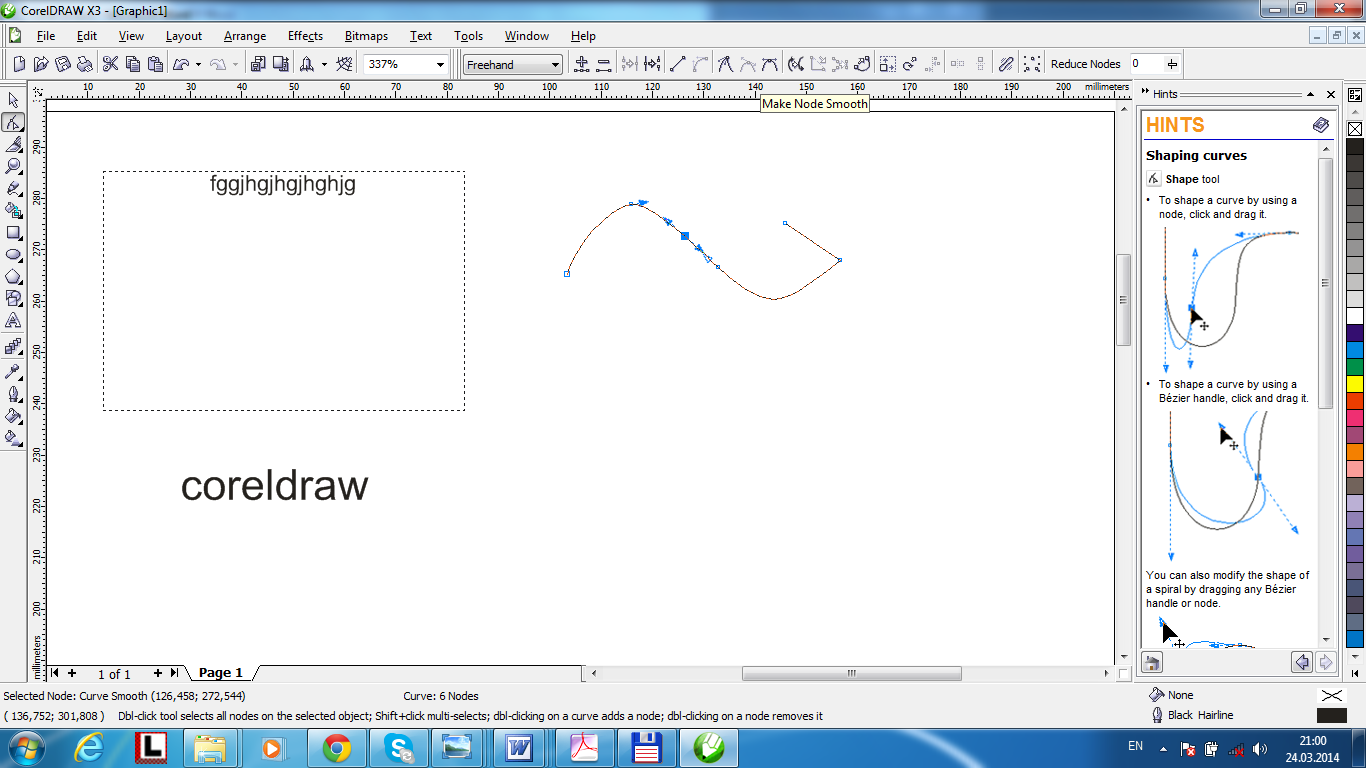Convert curve to line icon
1366x768 pixels.
point(677,64)
